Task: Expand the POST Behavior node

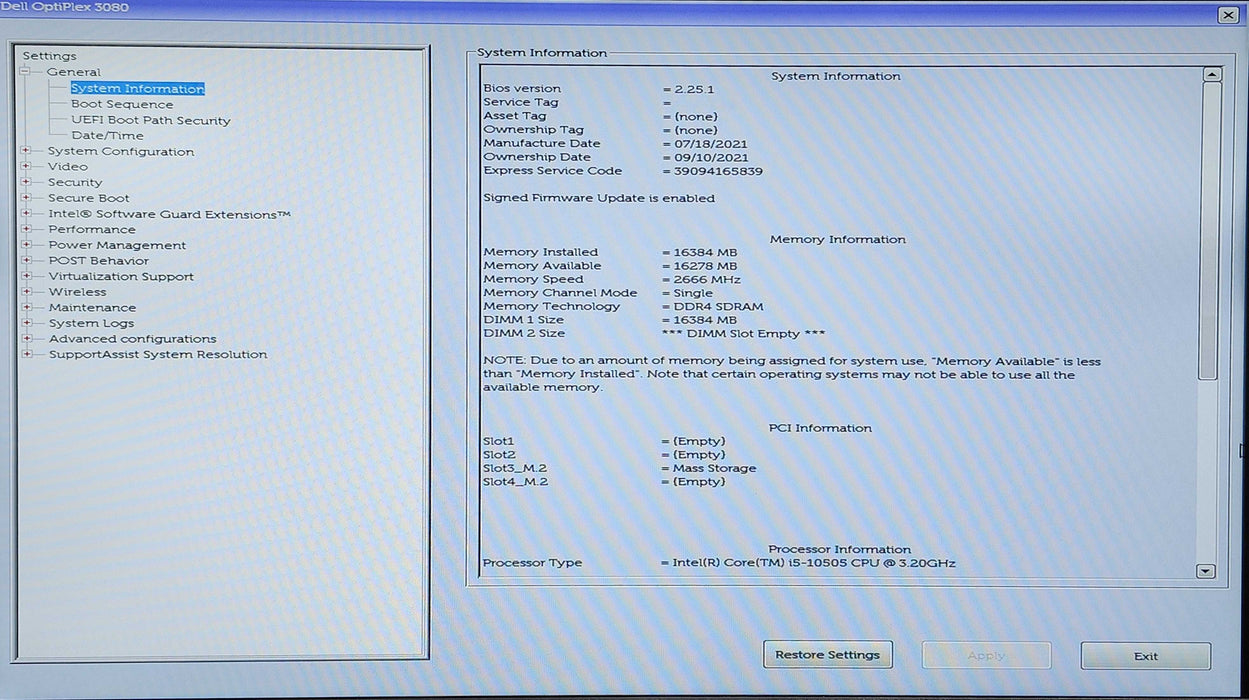Action: coord(27,261)
